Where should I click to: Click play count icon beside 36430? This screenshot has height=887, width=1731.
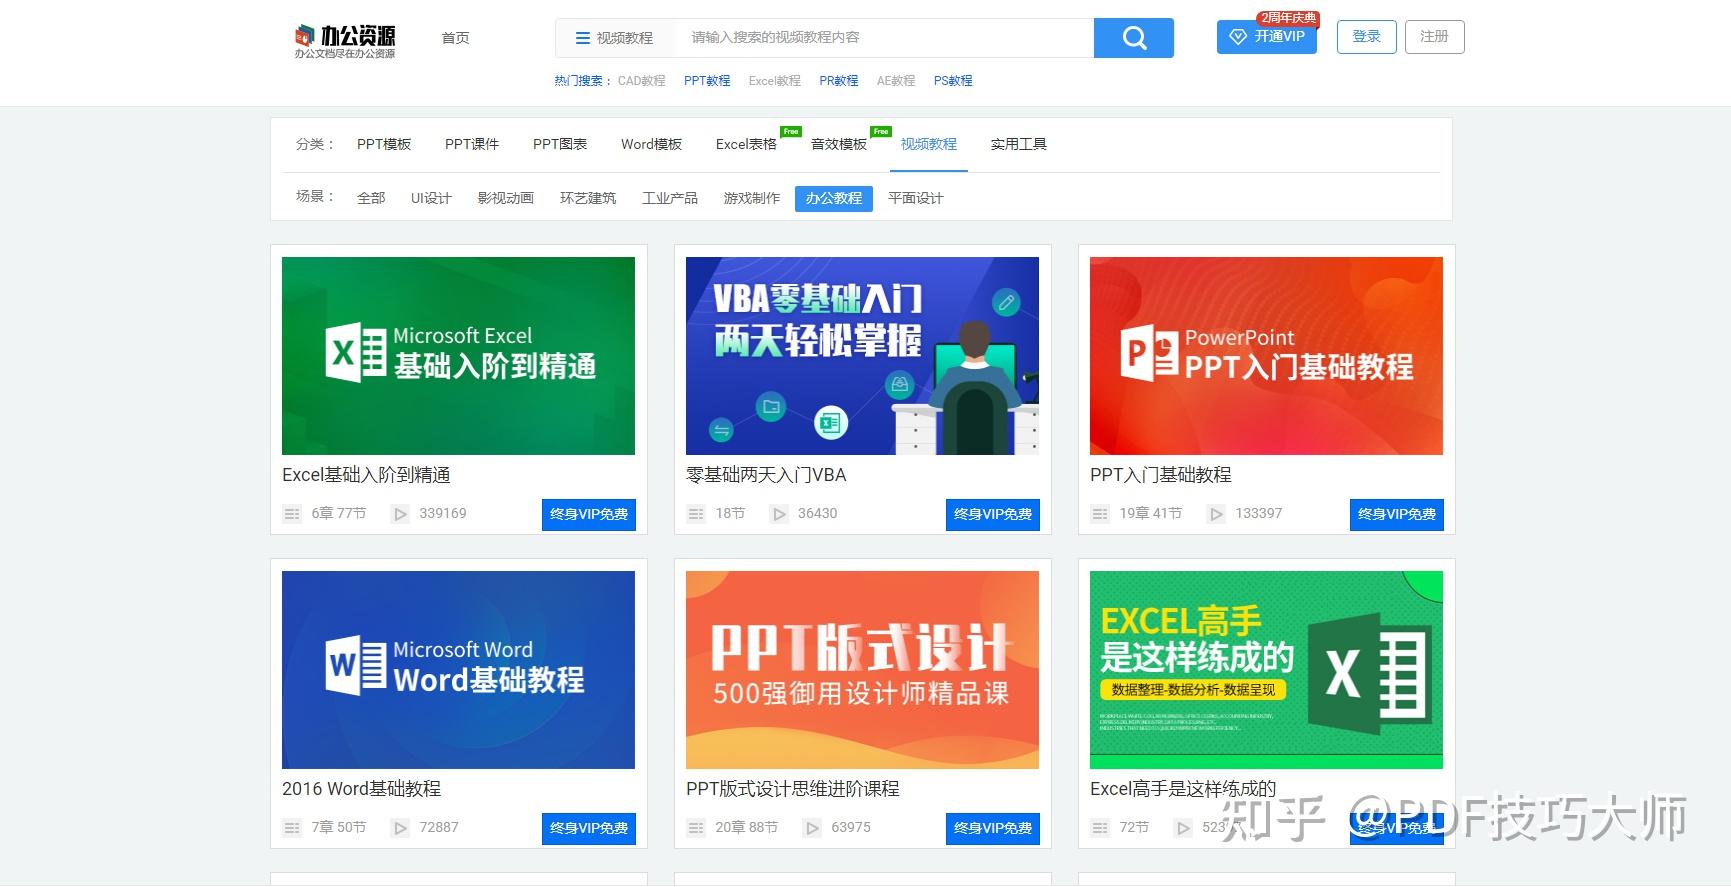click(779, 514)
